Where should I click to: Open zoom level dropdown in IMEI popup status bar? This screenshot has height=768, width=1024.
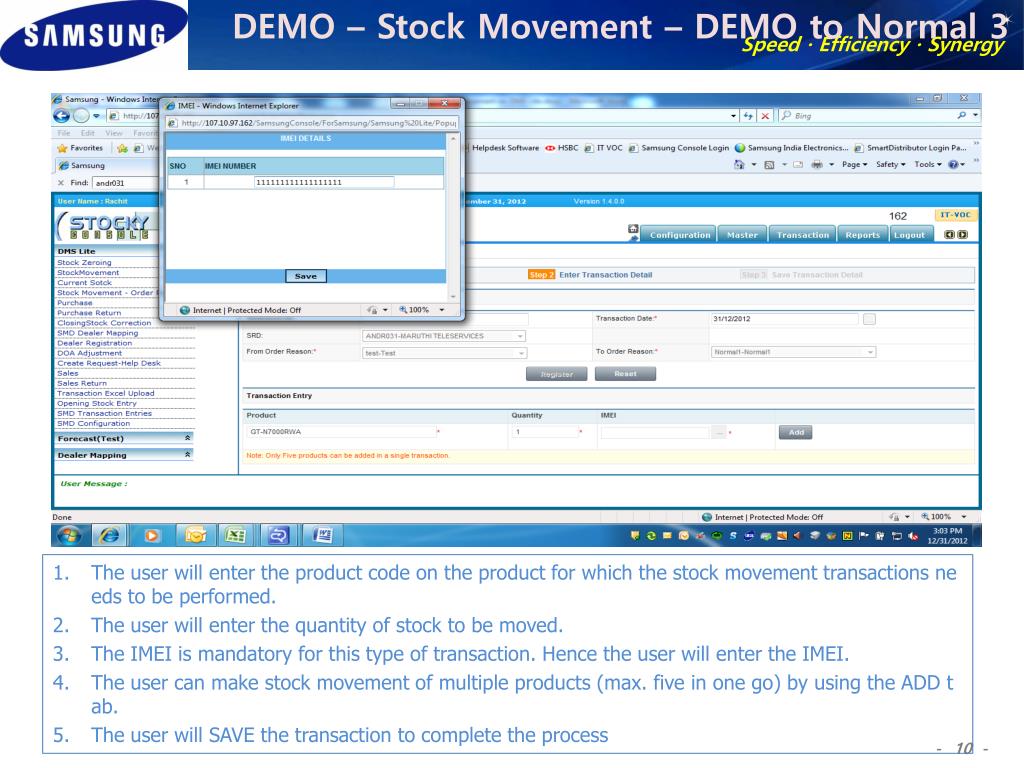pyautogui.click(x=442, y=310)
